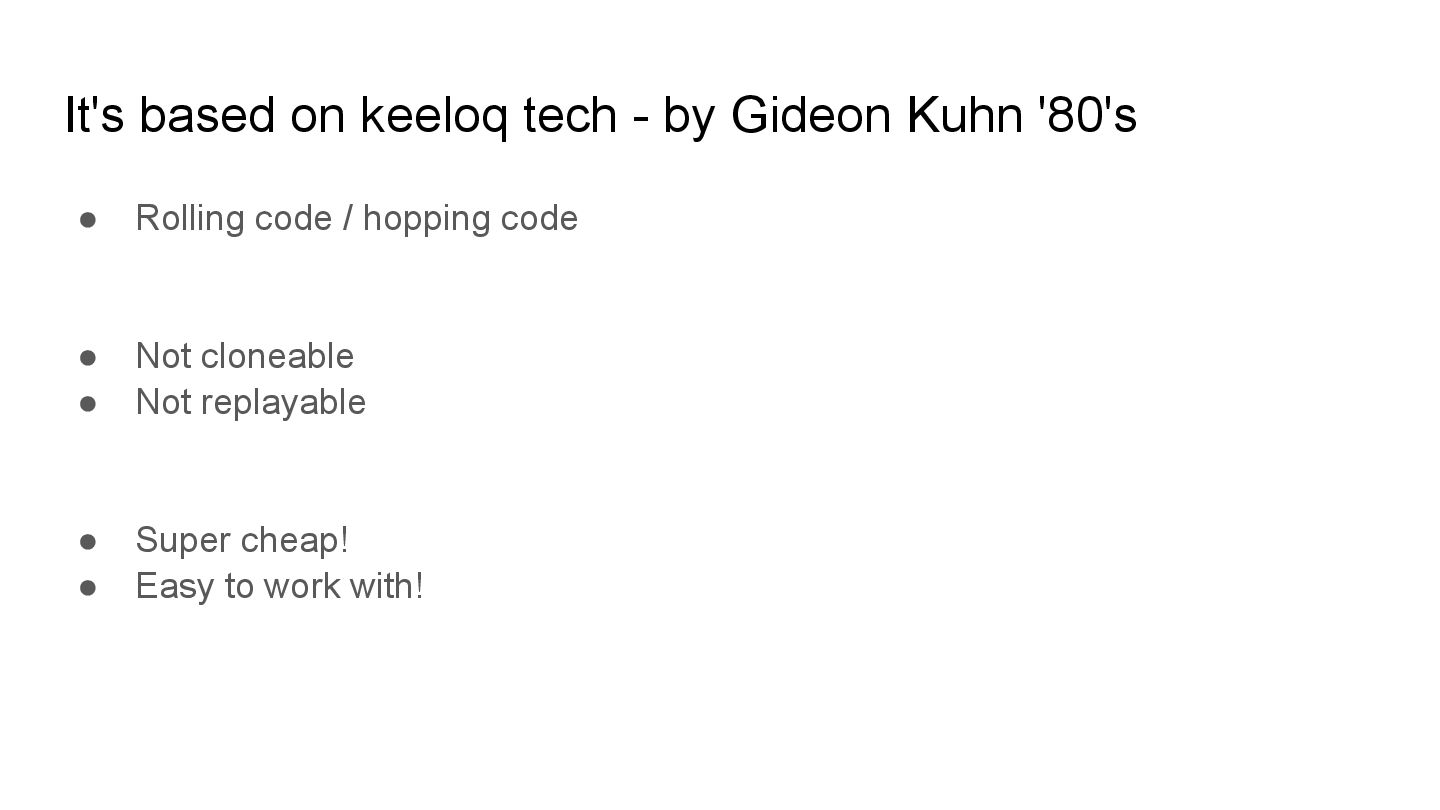Image resolution: width=1440 pixels, height=810 pixels.
Task: Click the slide title about keeloq tech
Action: pos(601,115)
